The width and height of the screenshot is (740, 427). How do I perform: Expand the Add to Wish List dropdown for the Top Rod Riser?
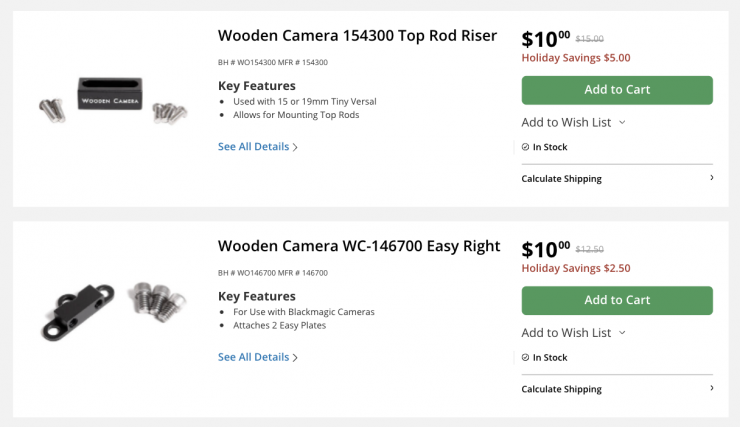[x=566, y=122]
